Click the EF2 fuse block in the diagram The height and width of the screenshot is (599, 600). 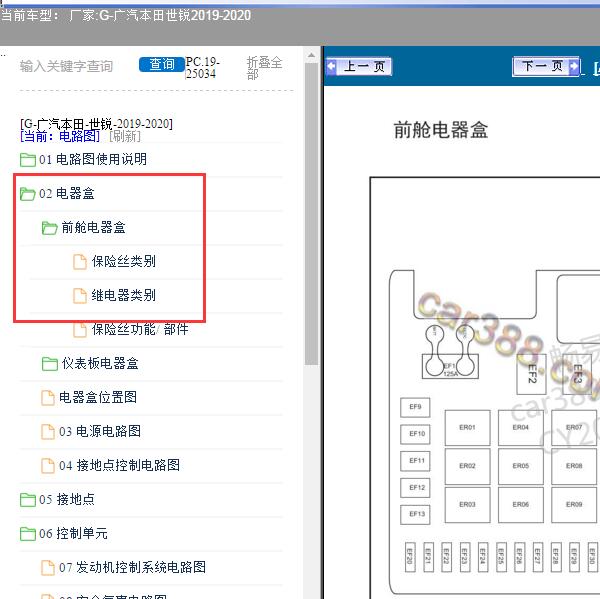pyautogui.click(x=532, y=374)
